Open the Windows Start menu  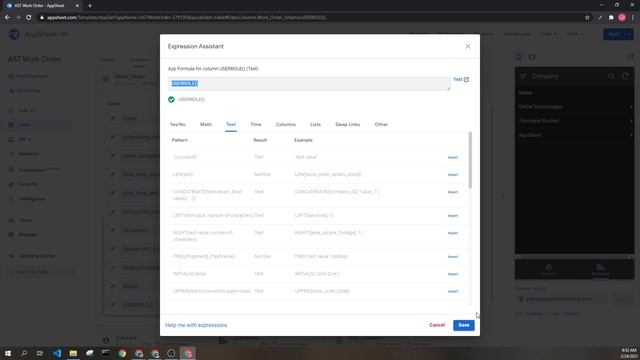[7, 353]
